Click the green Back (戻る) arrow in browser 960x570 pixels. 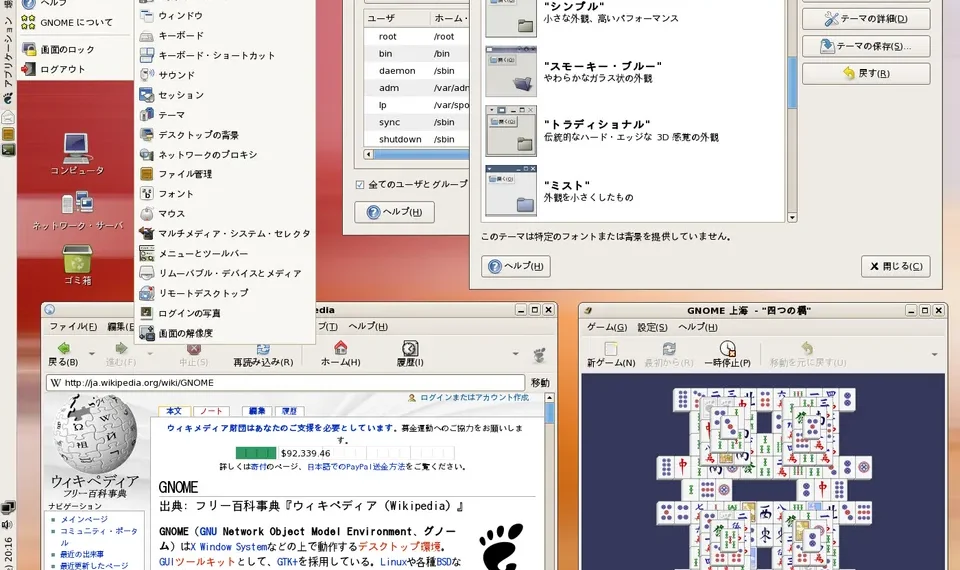point(63,352)
